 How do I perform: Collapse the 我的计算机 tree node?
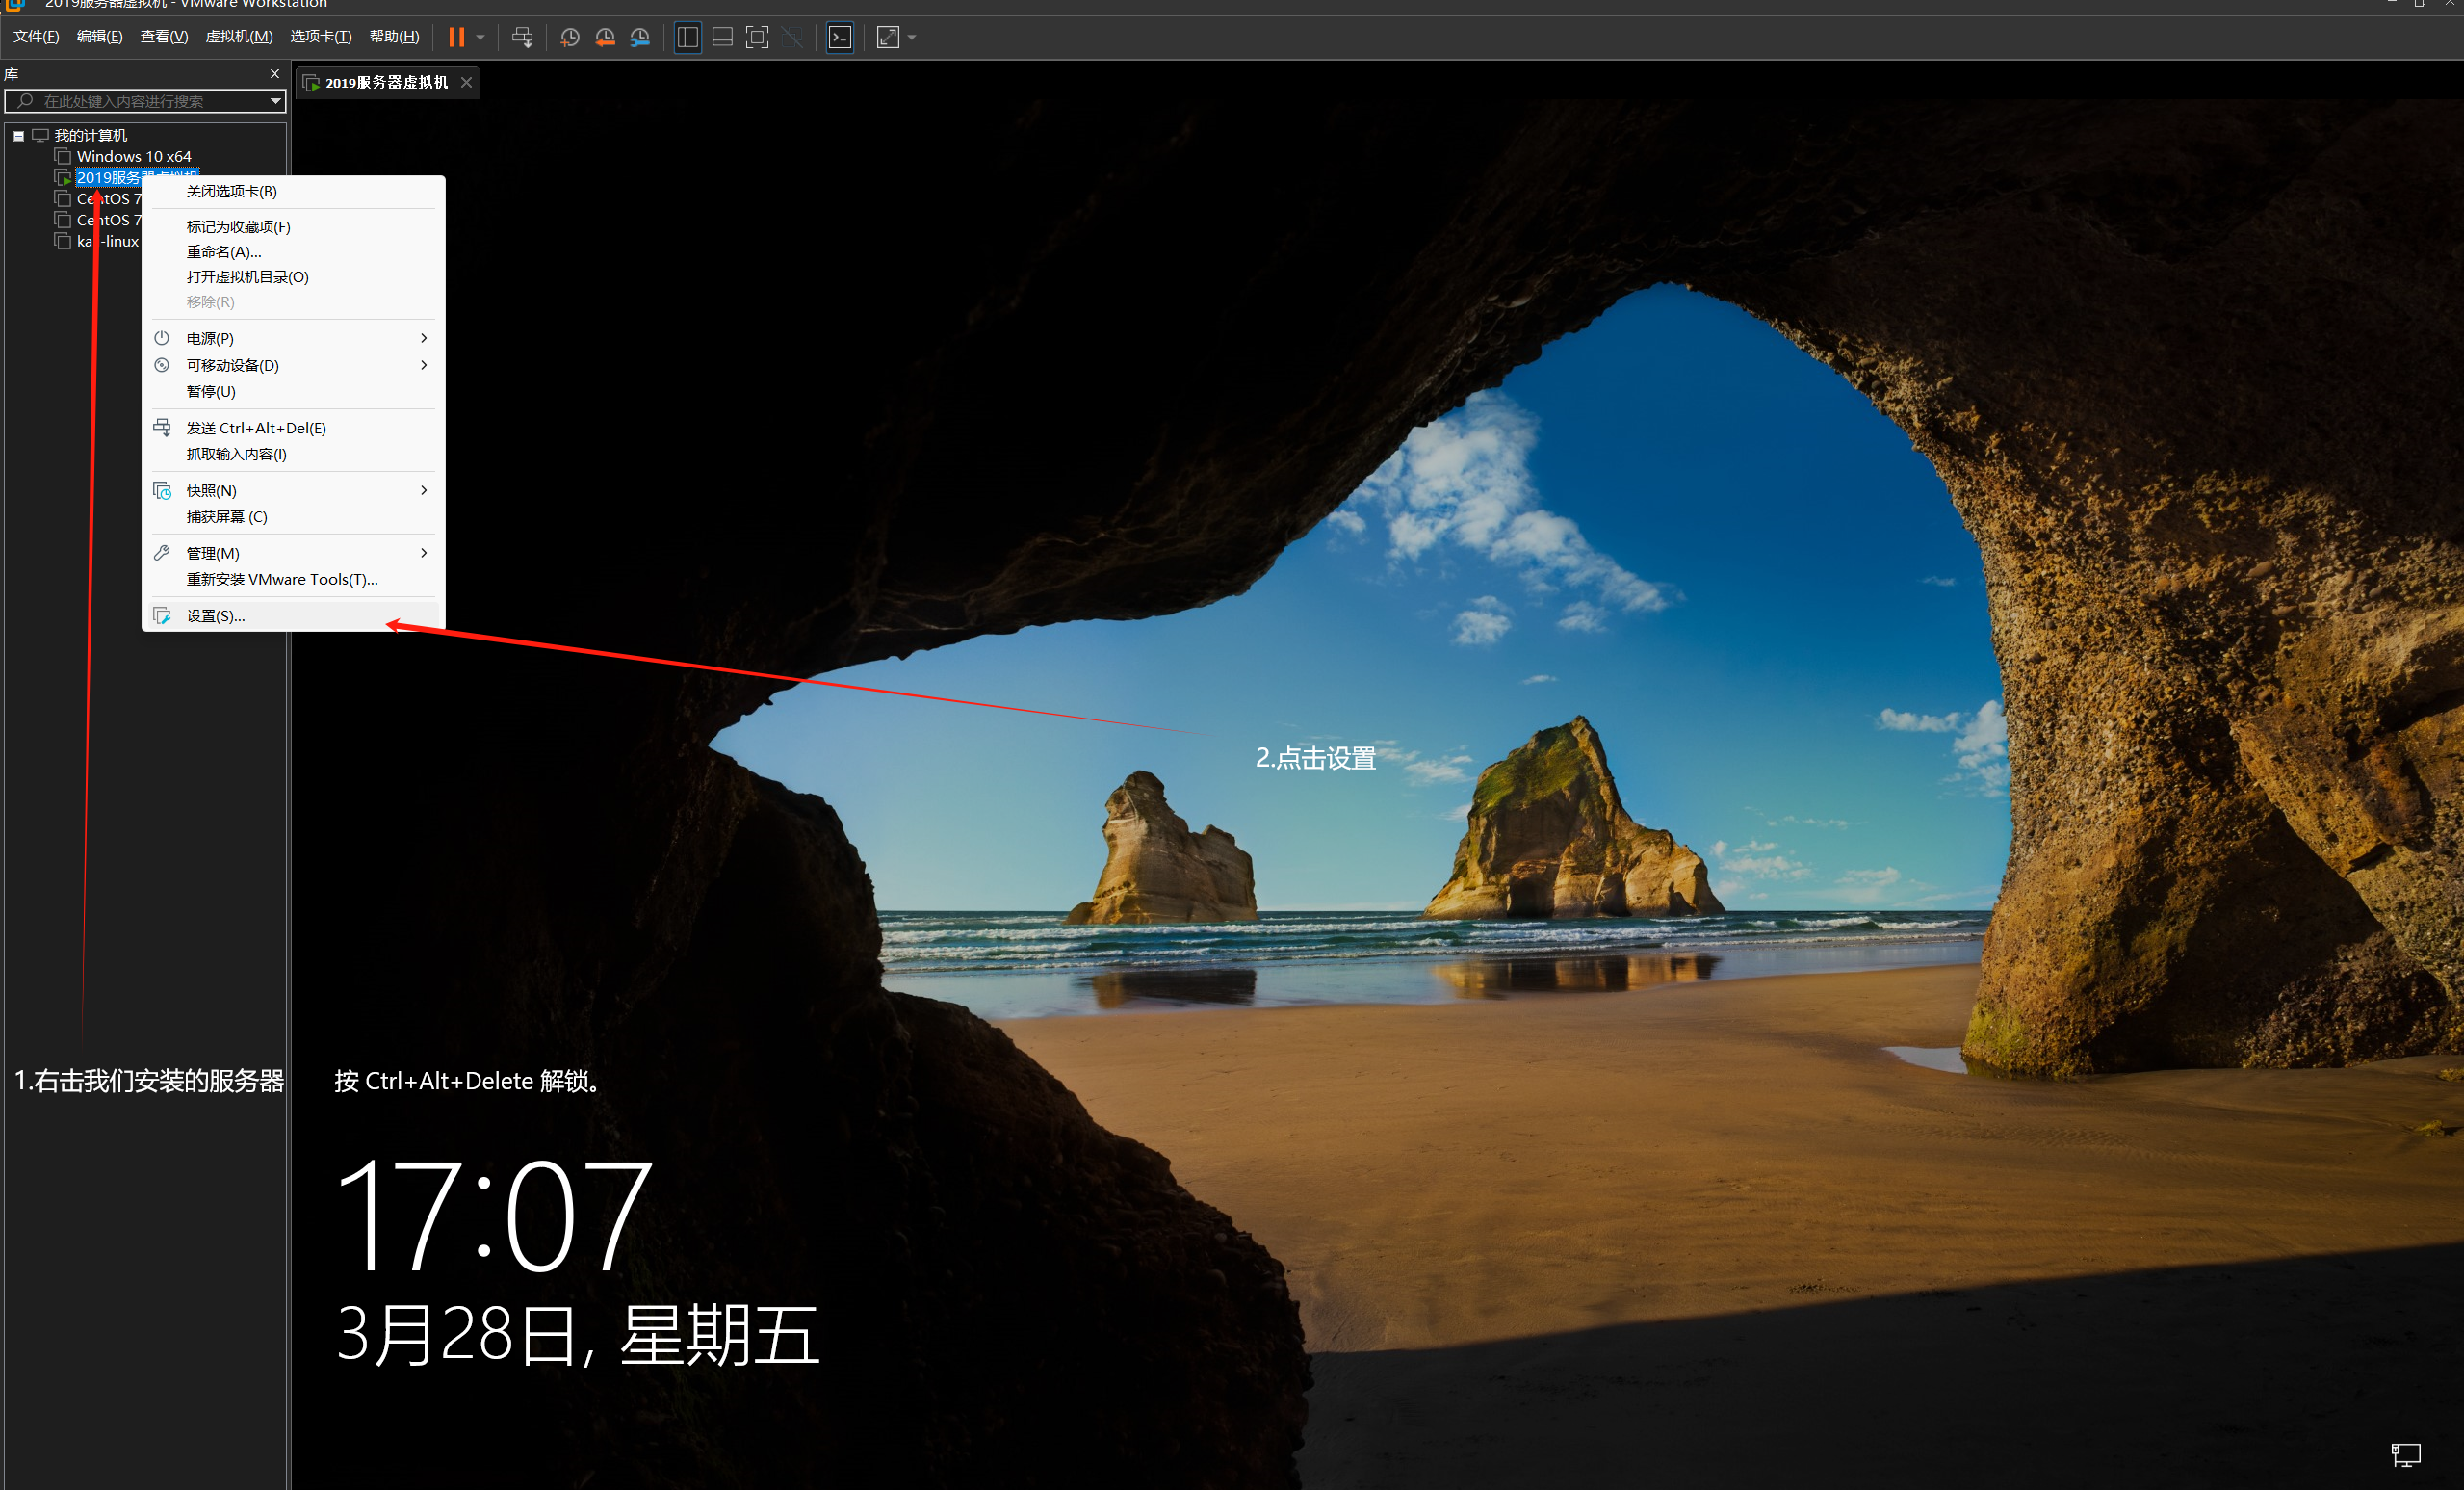coord(18,136)
